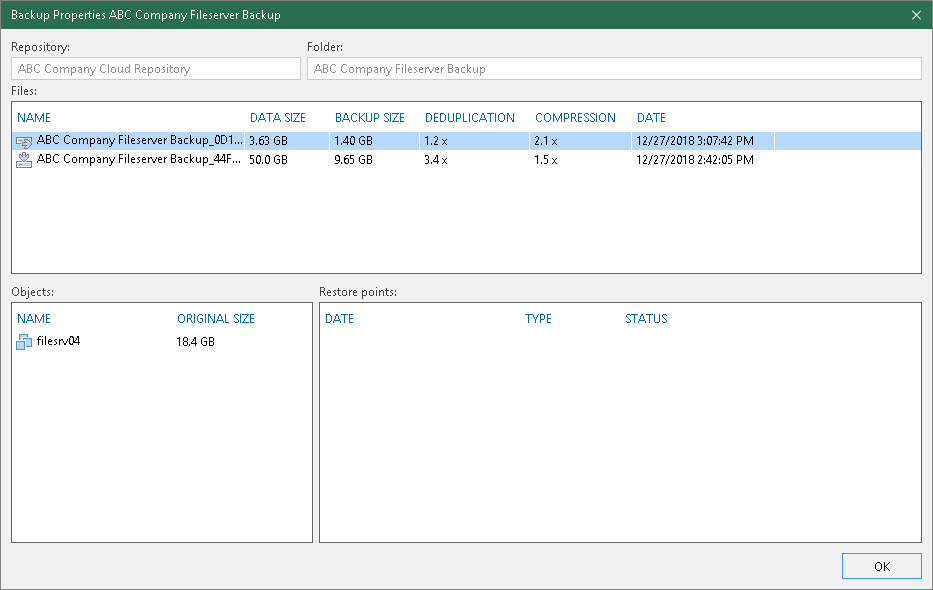Image resolution: width=933 pixels, height=590 pixels.
Task: Click the 1.5 x compression value
Action: coord(546,160)
